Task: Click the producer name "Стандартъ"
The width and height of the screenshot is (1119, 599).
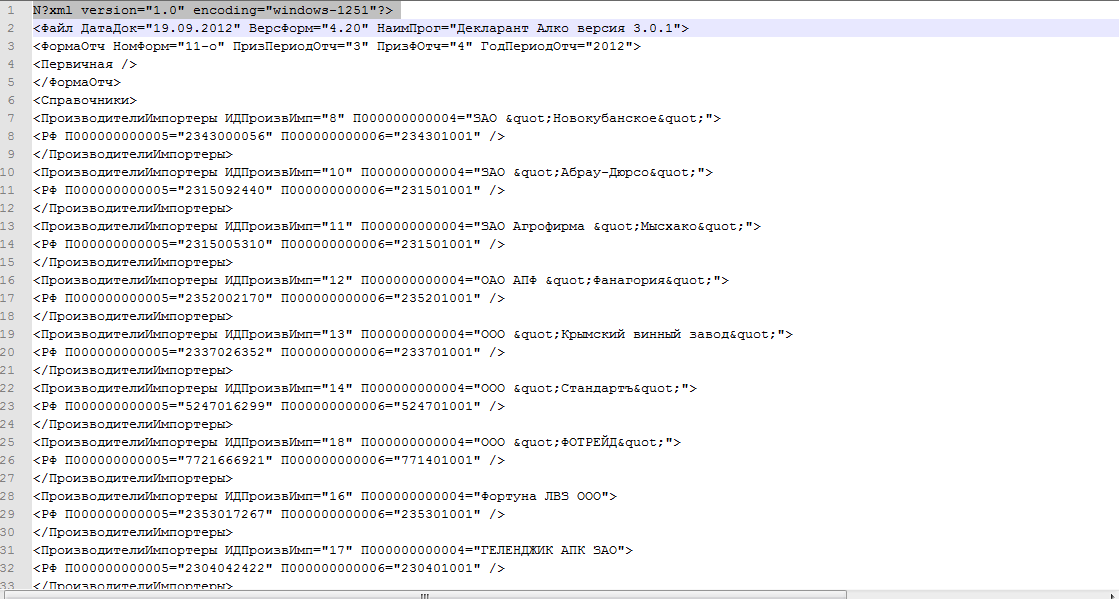Action: (x=597, y=388)
